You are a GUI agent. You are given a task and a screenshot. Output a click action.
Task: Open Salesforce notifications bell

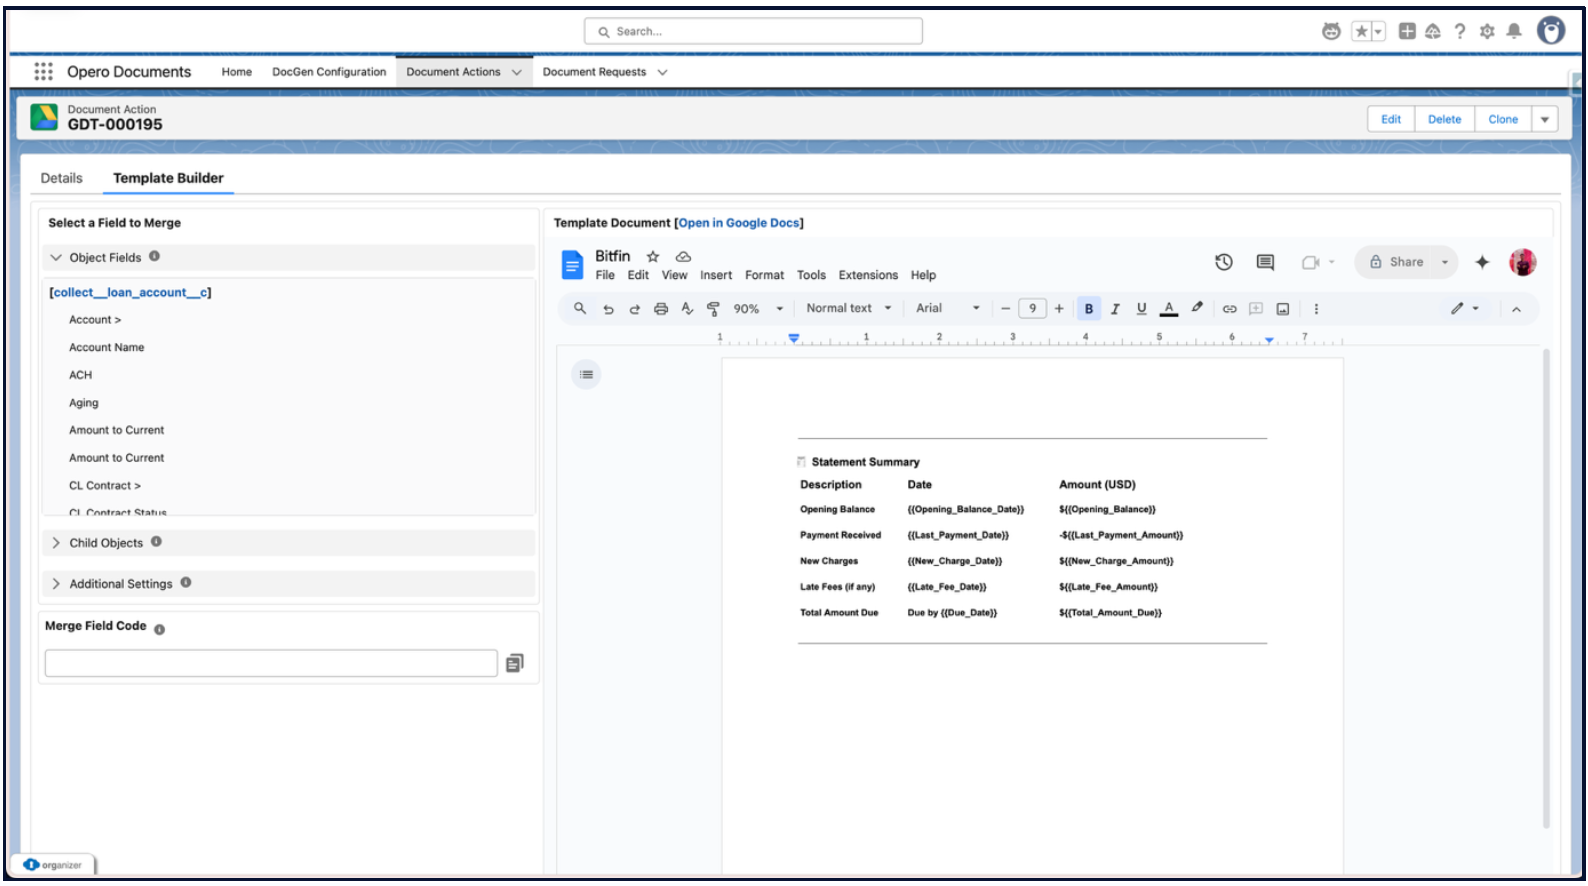pyautogui.click(x=1514, y=31)
